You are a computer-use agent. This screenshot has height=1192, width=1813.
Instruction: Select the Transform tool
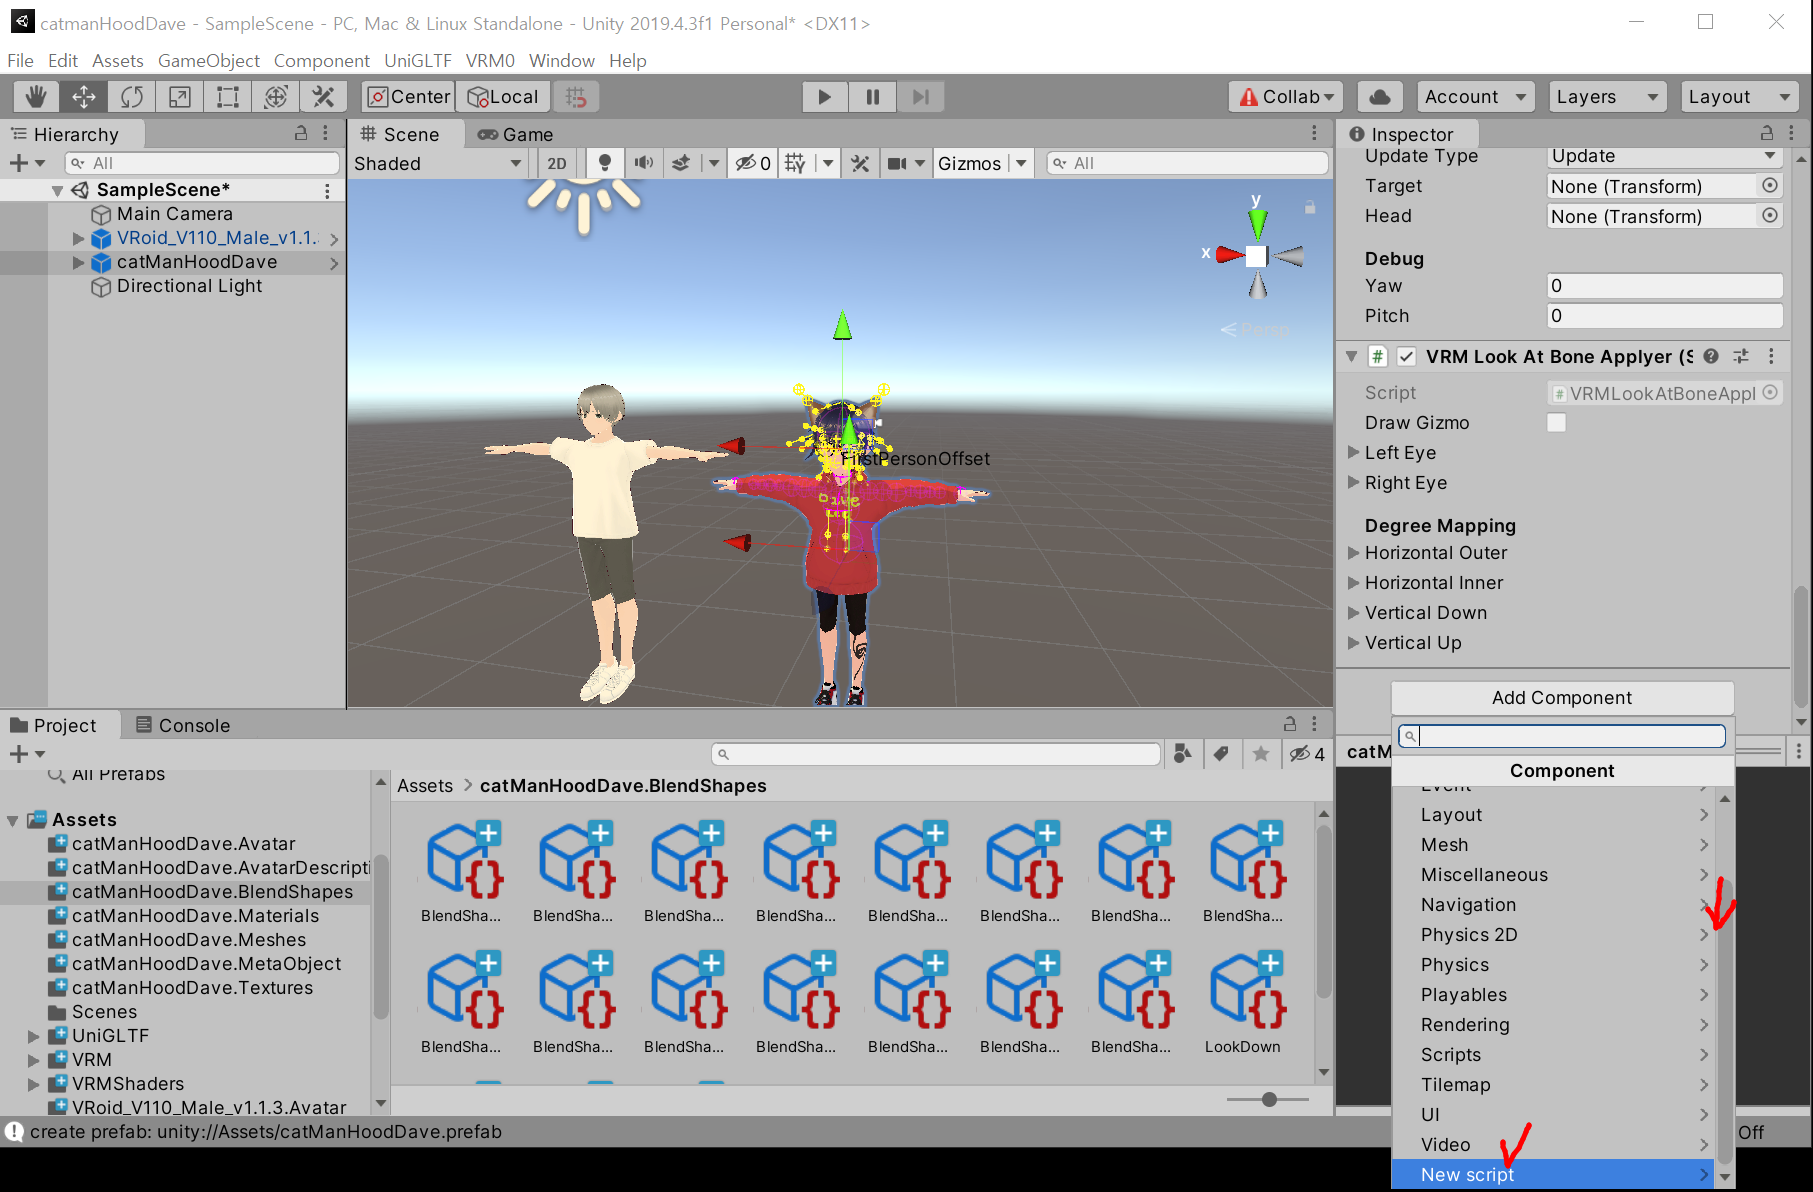coord(276,97)
